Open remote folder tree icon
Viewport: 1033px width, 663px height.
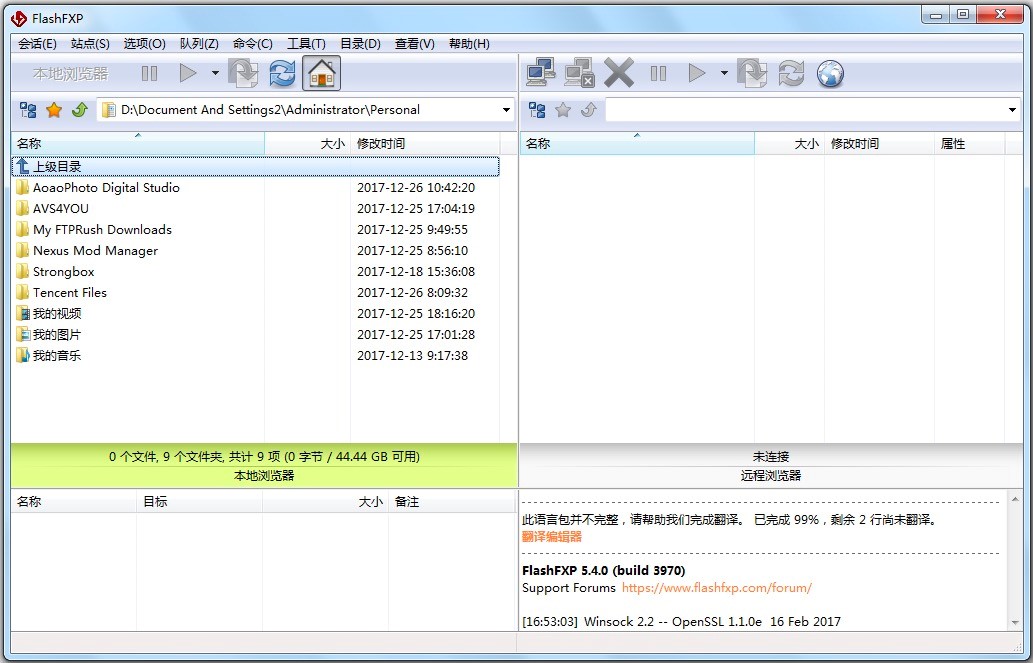[537, 110]
